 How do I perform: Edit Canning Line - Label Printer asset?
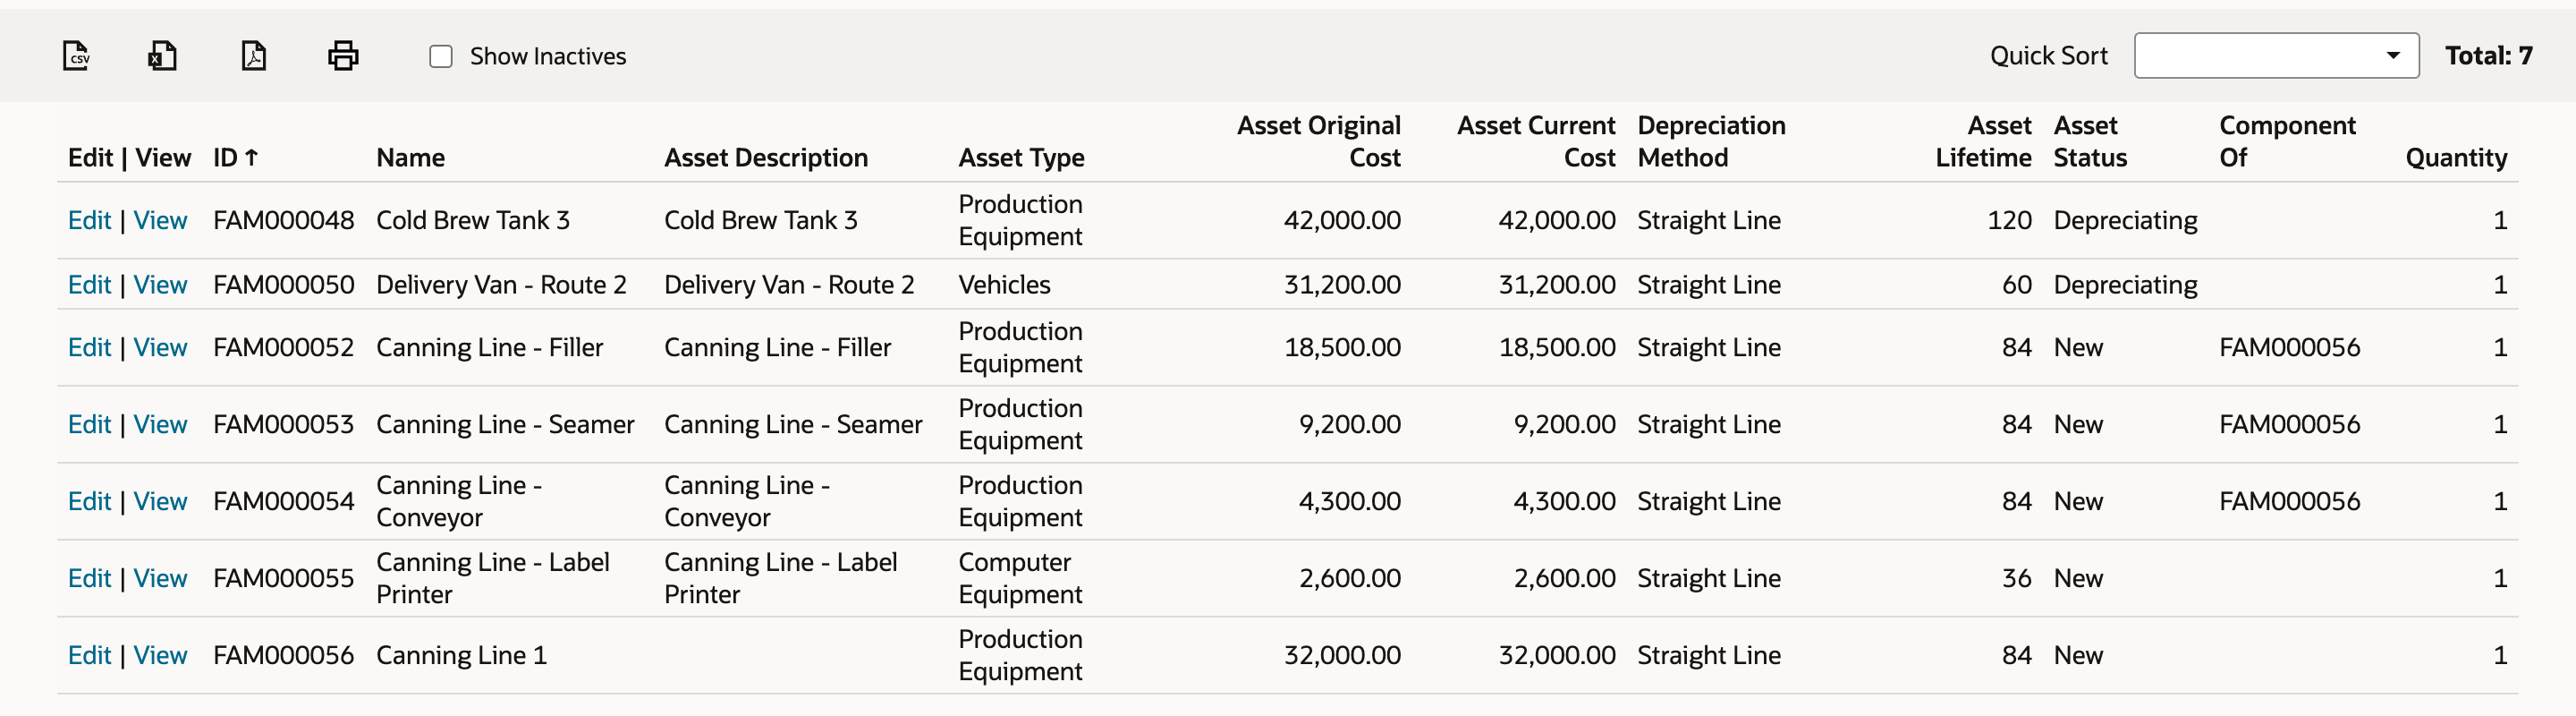point(89,579)
